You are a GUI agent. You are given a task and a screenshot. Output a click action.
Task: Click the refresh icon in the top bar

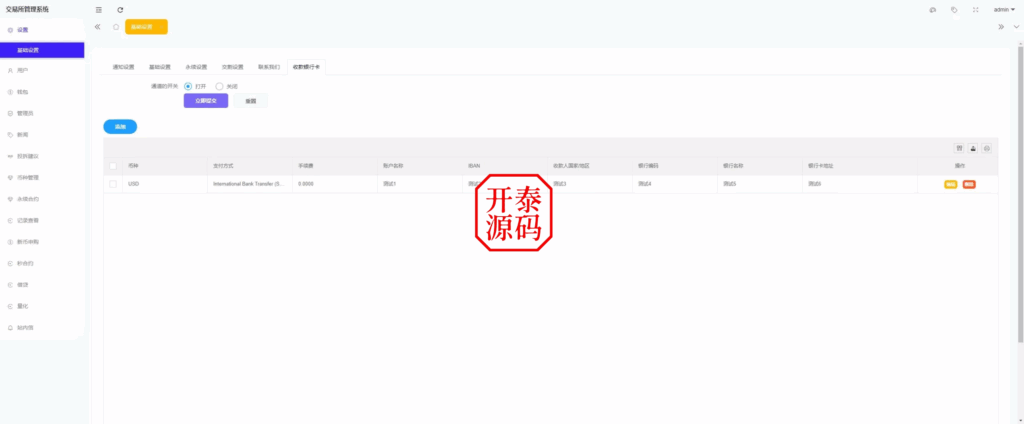(x=120, y=9)
